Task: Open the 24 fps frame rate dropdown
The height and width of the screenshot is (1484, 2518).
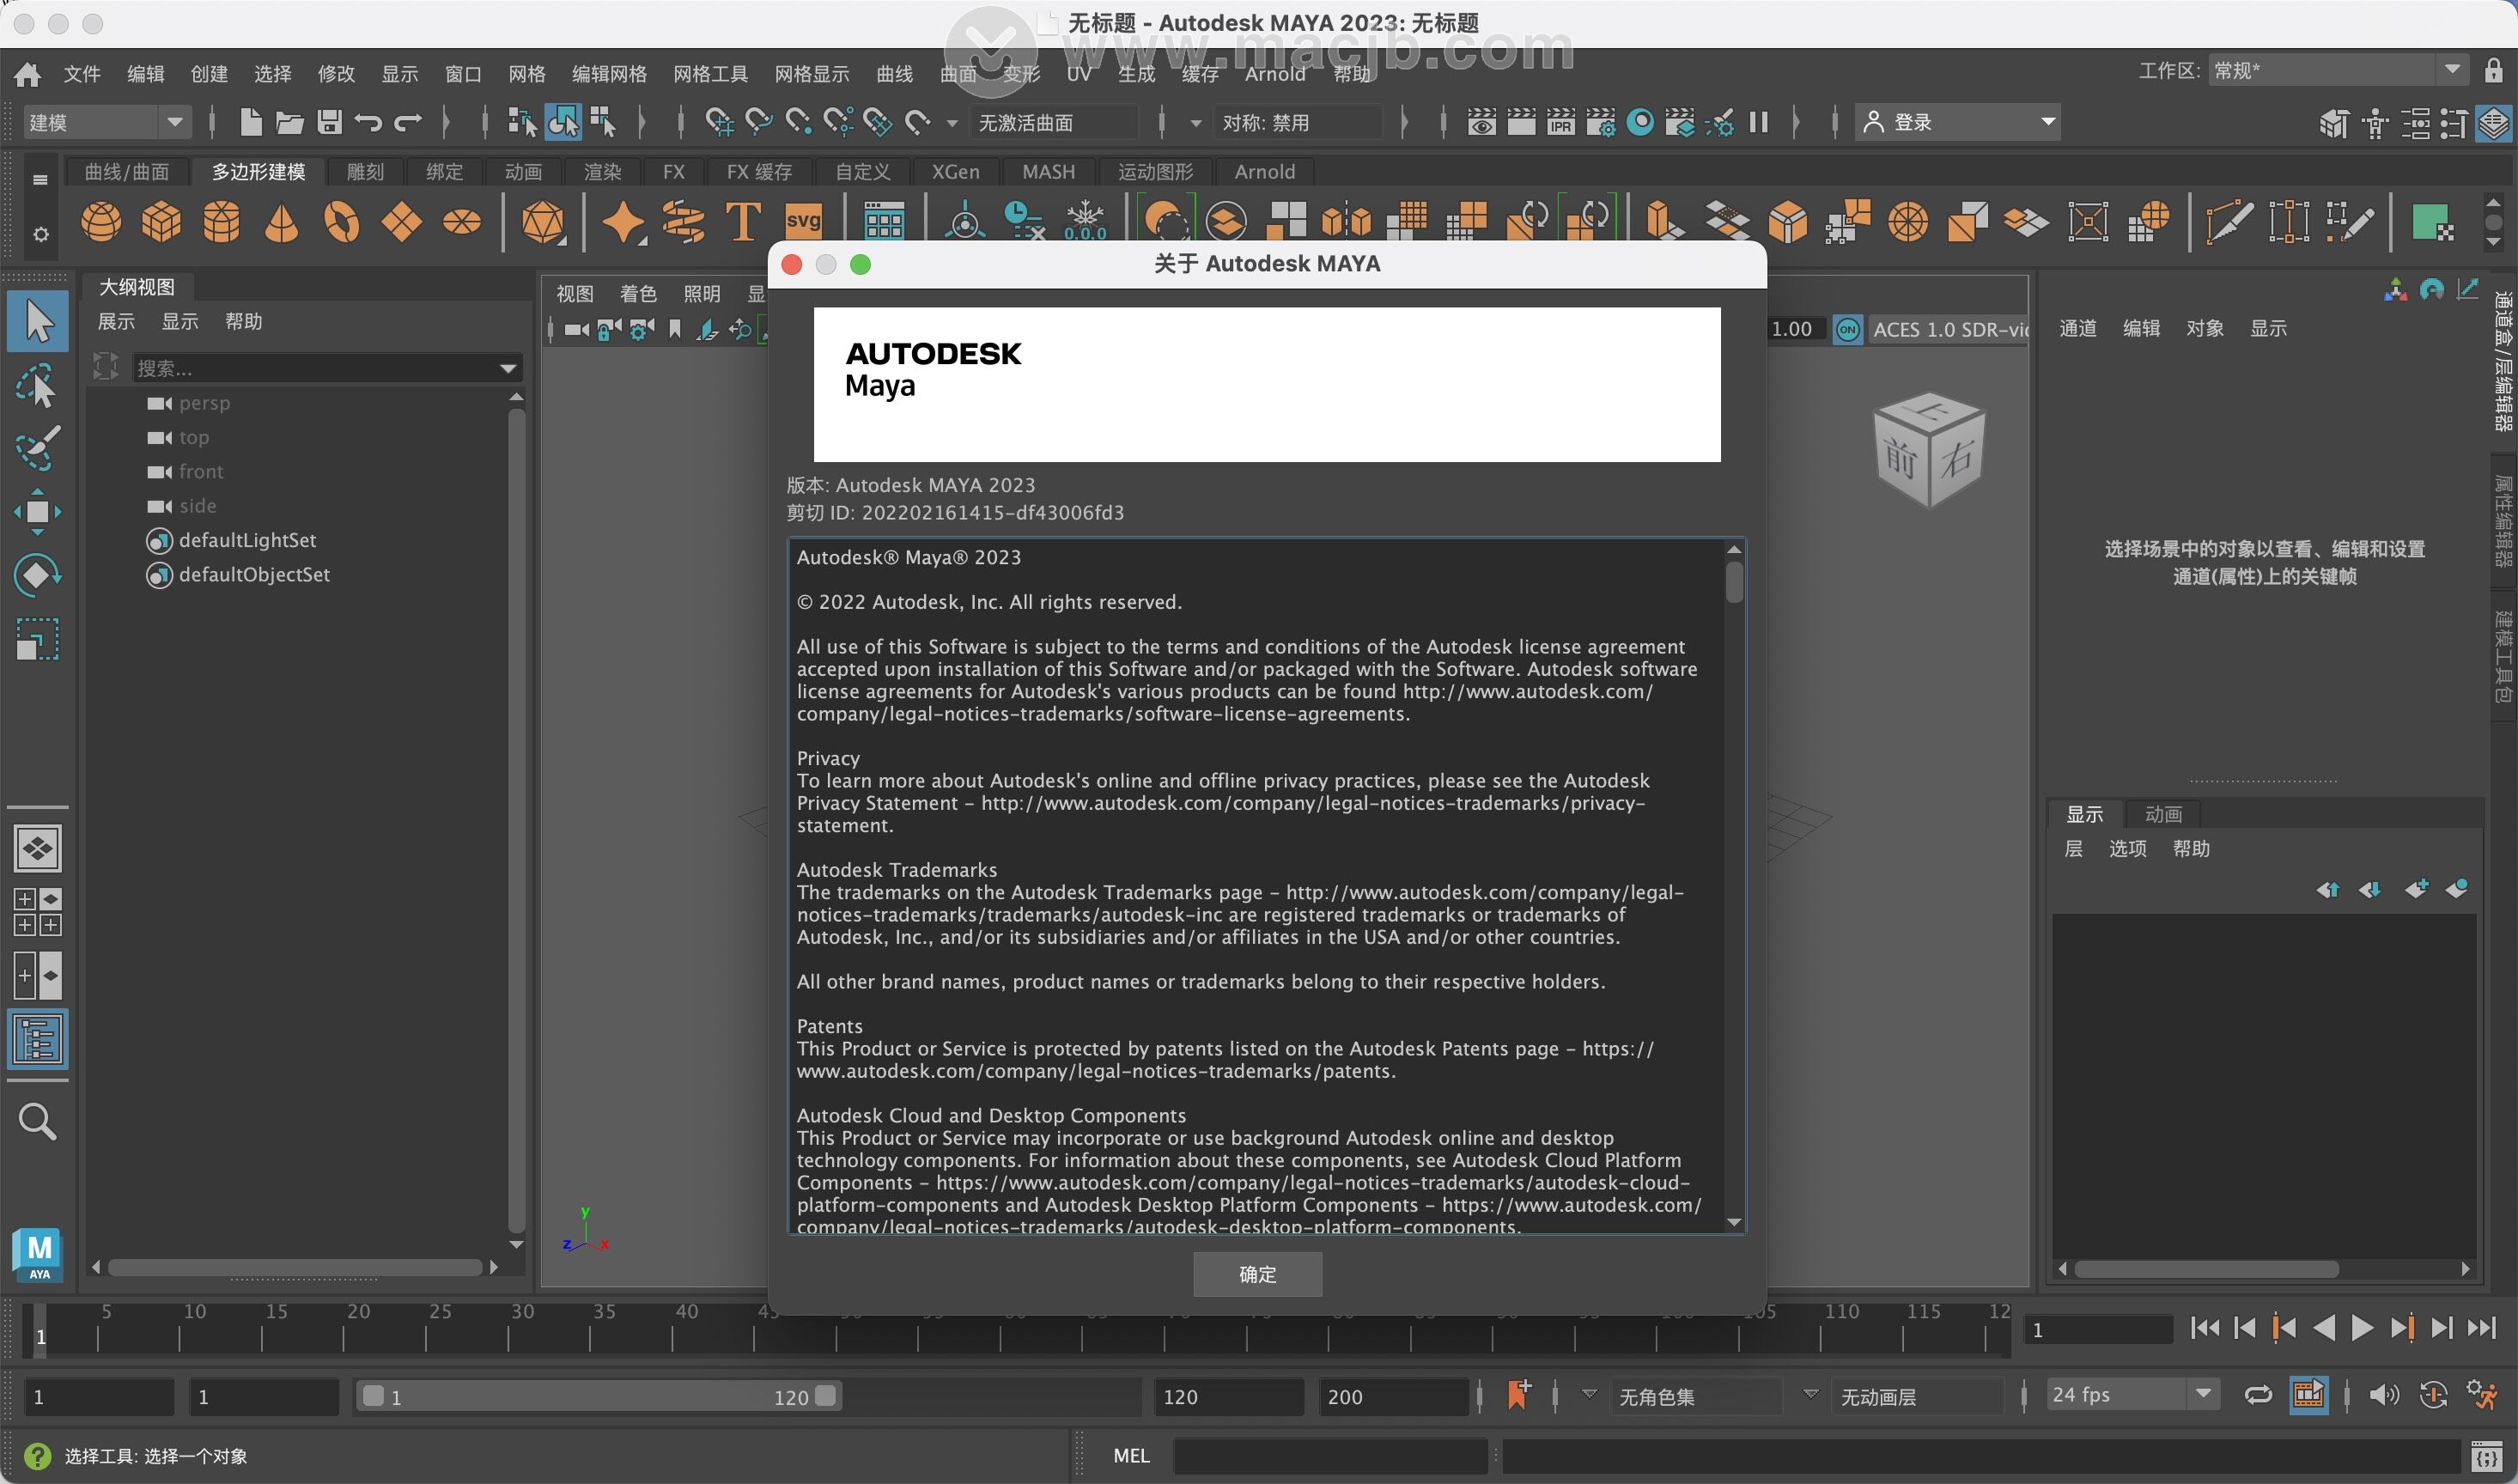Action: click(x=2130, y=1395)
